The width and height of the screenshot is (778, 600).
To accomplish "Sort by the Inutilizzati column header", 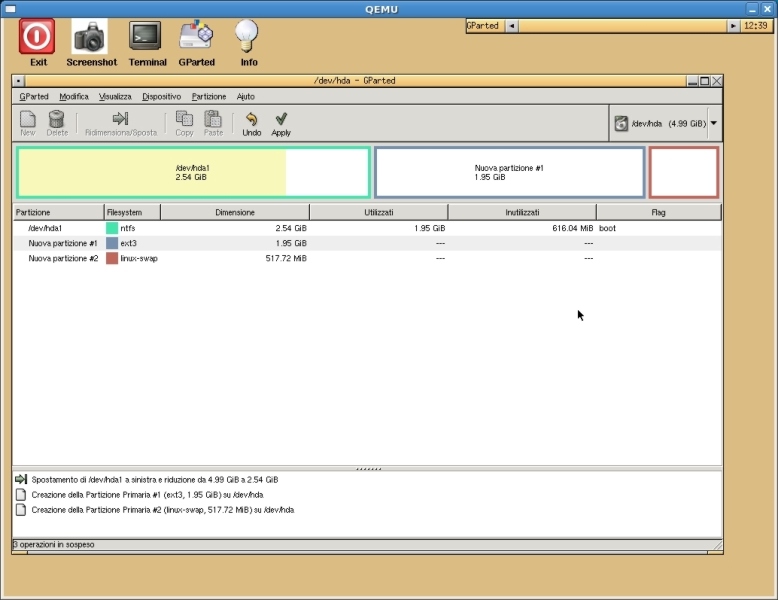I will point(522,212).
